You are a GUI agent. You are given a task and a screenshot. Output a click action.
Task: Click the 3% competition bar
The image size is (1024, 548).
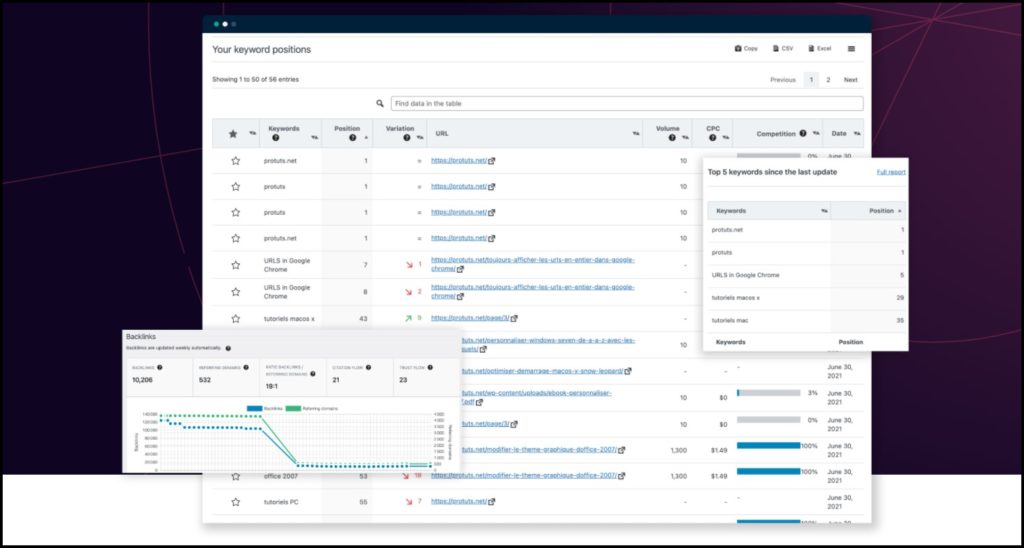769,393
